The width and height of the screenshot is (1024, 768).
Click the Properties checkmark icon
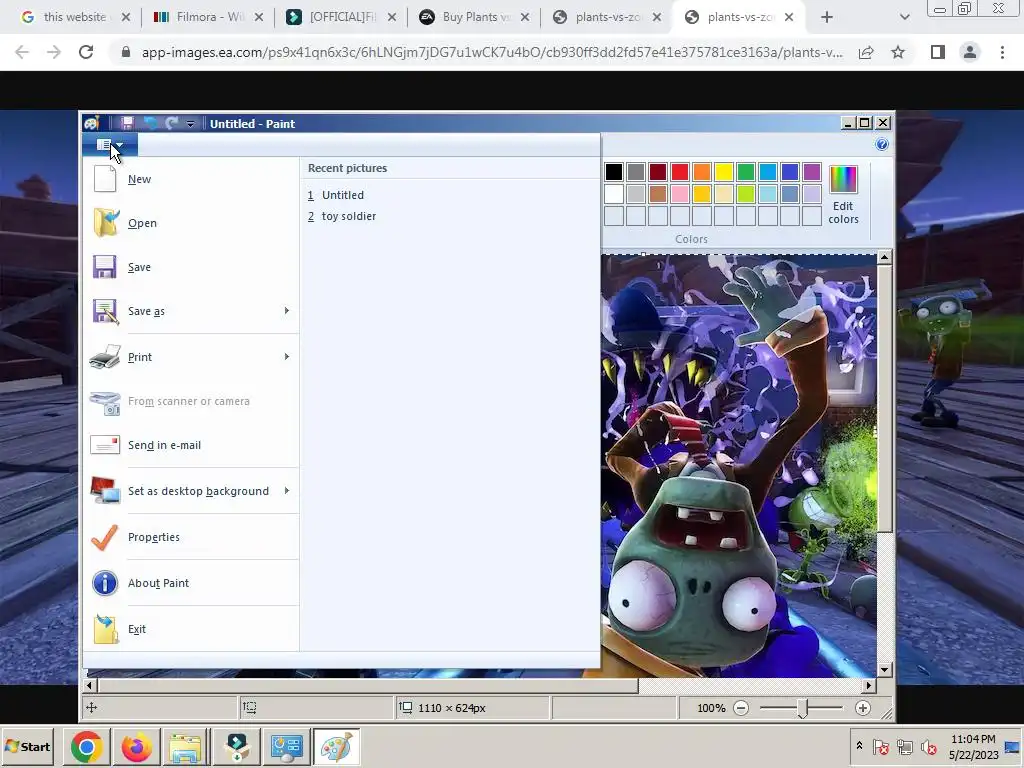[x=104, y=537]
